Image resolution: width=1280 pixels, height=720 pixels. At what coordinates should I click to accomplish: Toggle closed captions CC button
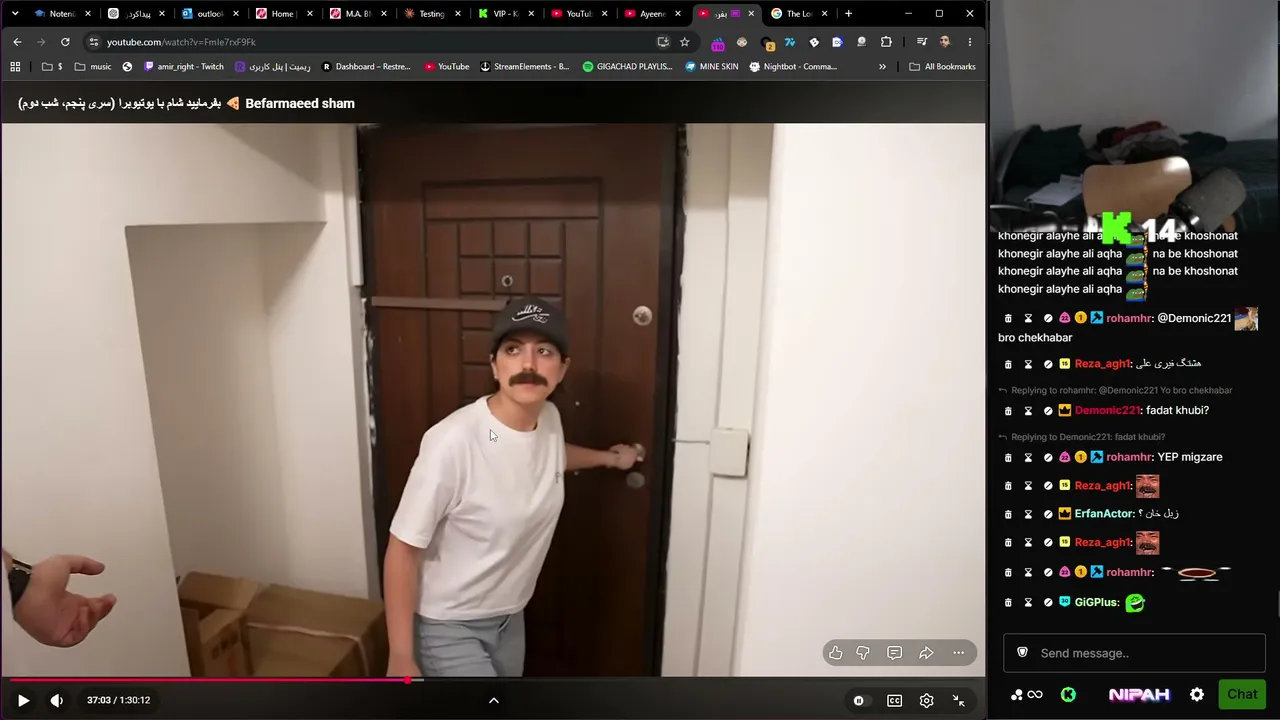point(895,700)
